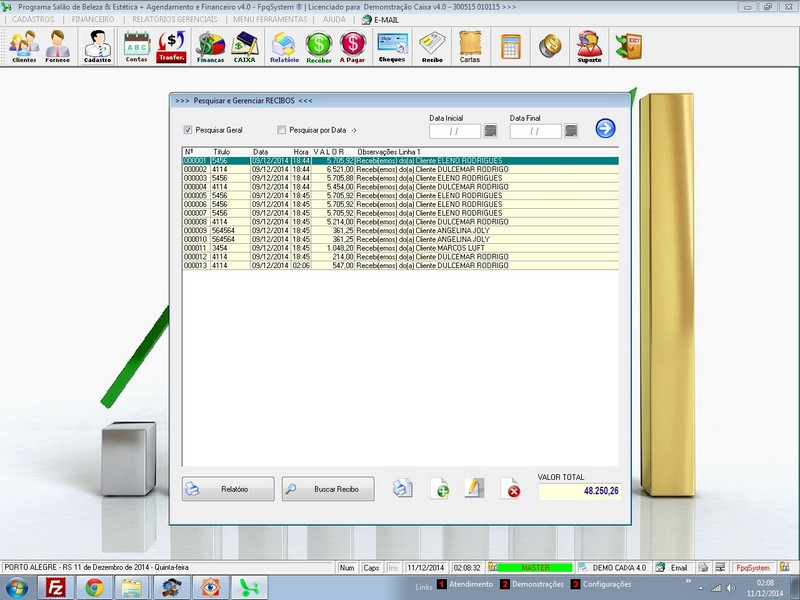Launch the calculator toolbar icon
This screenshot has height=600, width=800.
pos(511,46)
